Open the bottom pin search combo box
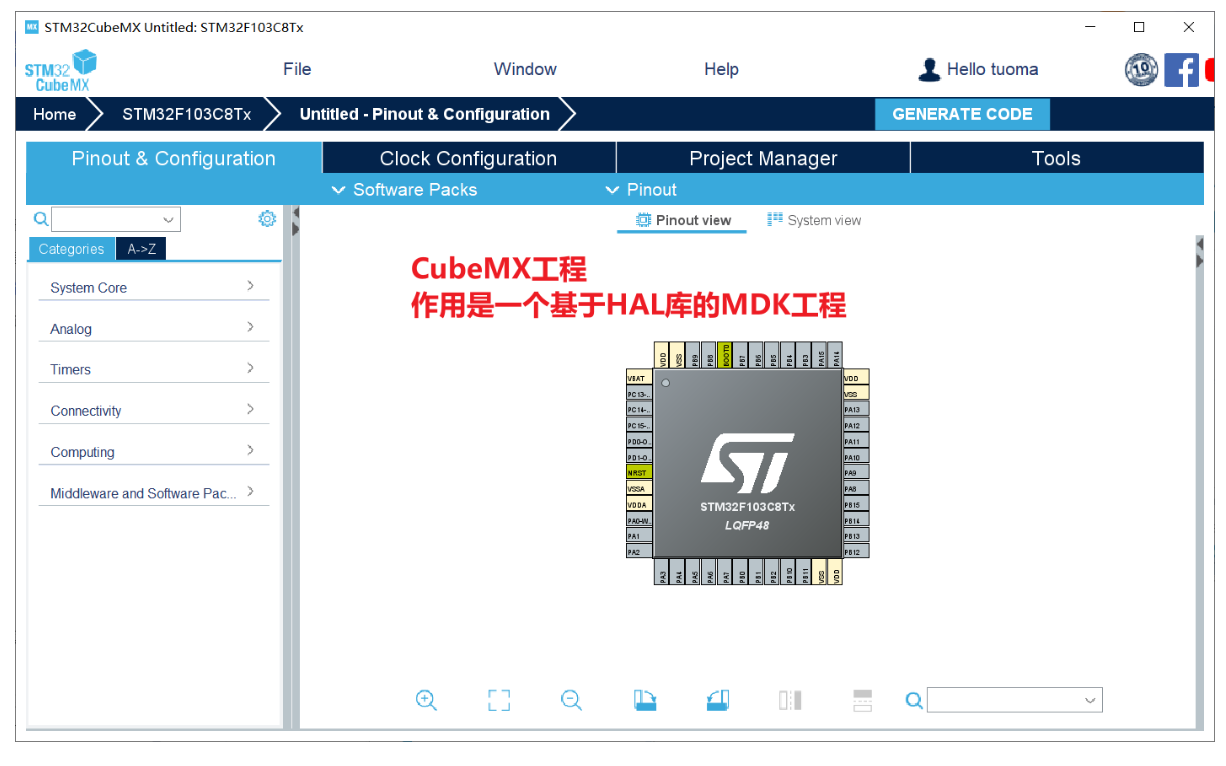The image size is (1226, 766). point(1090,700)
